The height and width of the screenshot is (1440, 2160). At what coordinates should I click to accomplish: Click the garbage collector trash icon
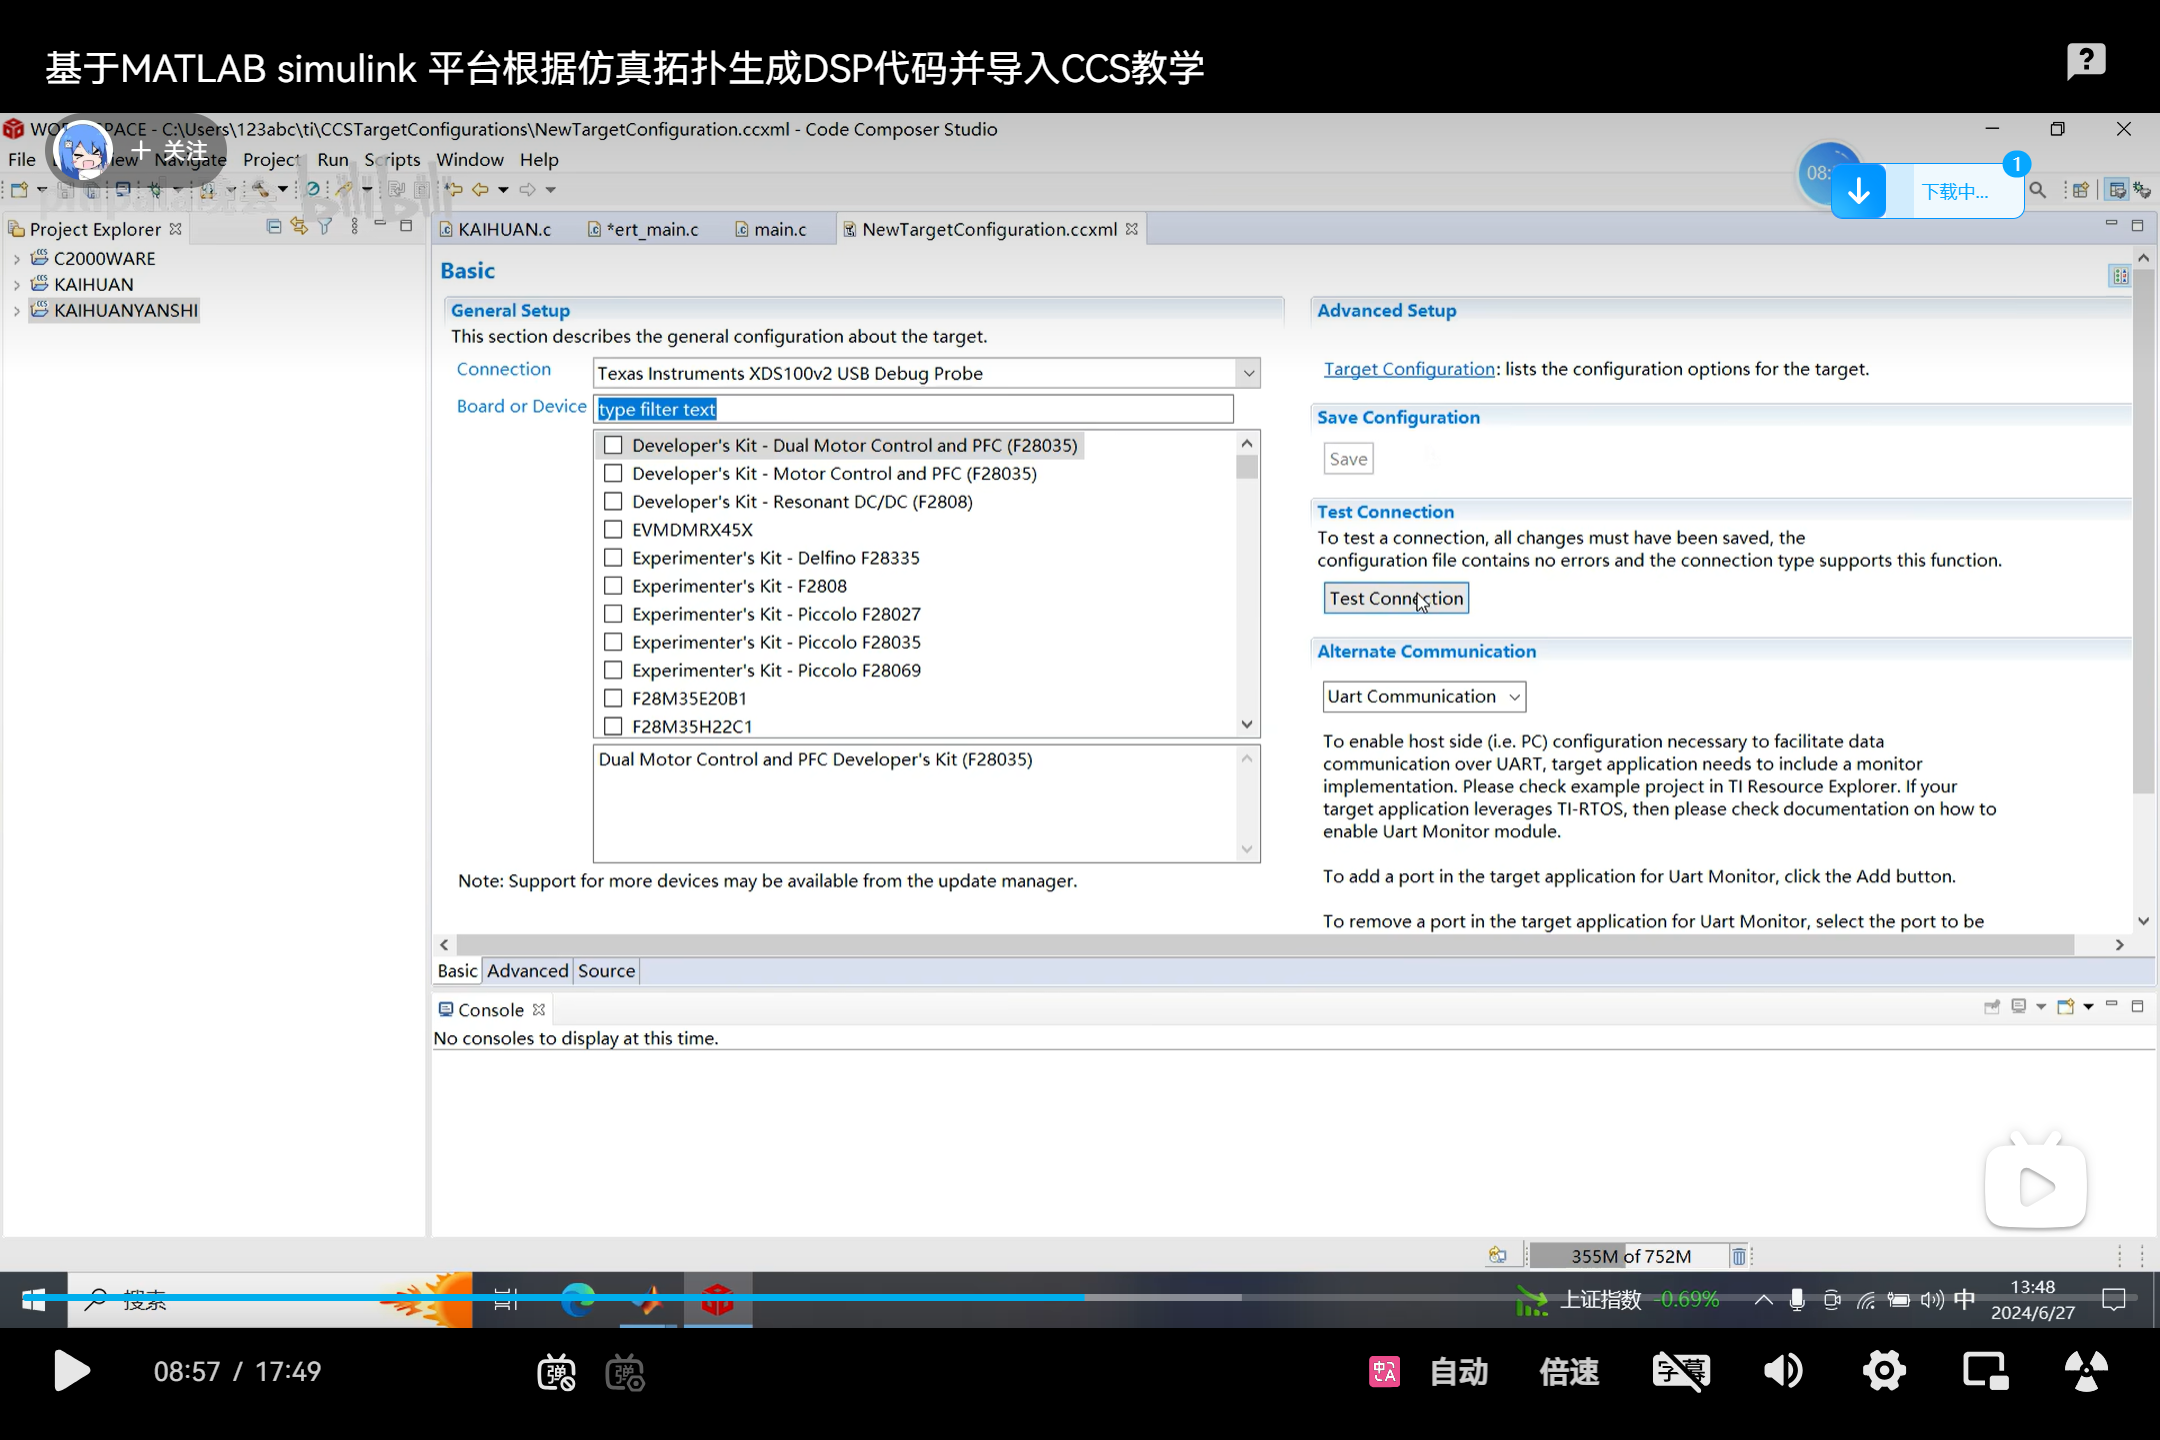(1739, 1256)
